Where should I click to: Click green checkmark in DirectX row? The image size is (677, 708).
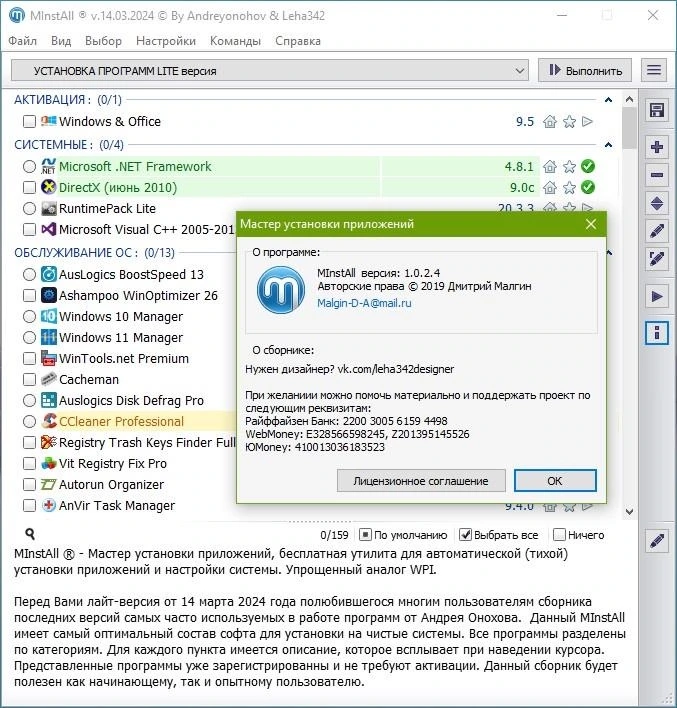pyautogui.click(x=588, y=187)
